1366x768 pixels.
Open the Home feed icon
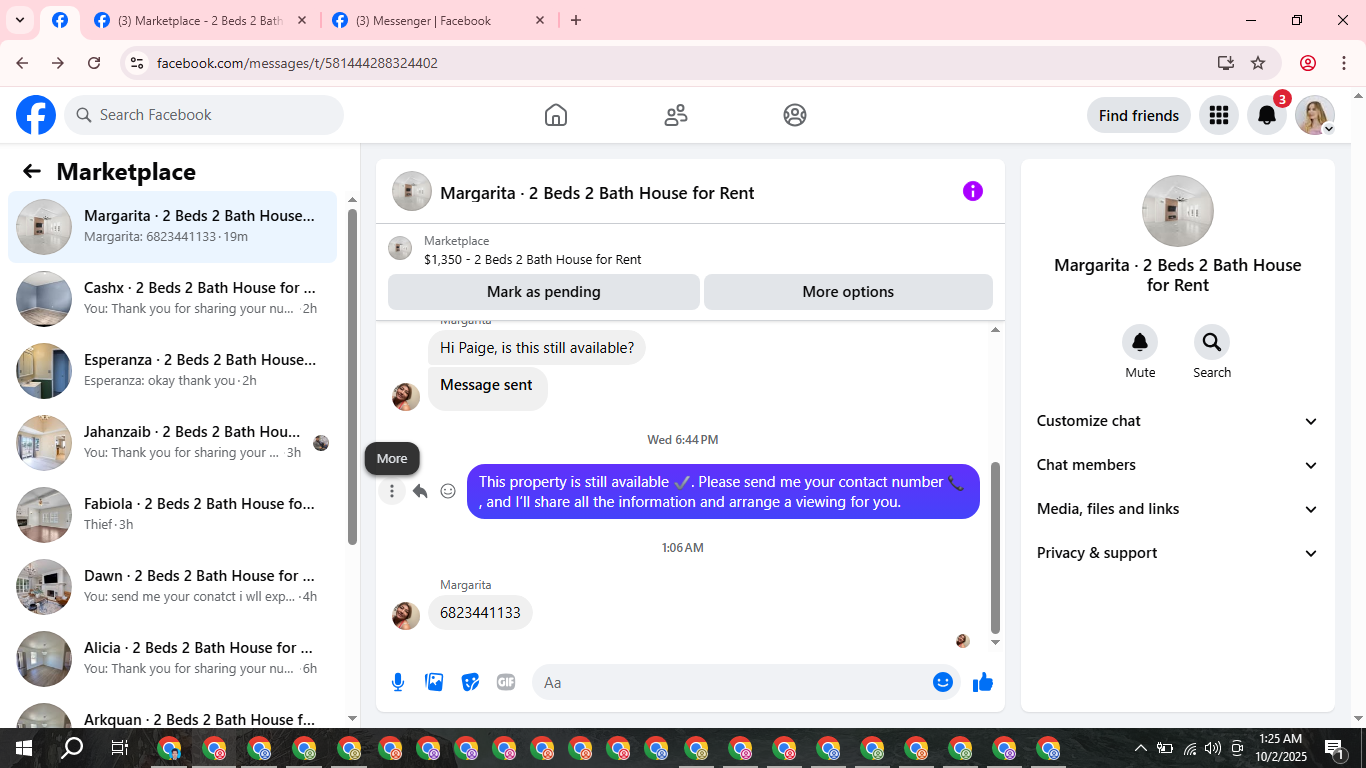tap(556, 115)
